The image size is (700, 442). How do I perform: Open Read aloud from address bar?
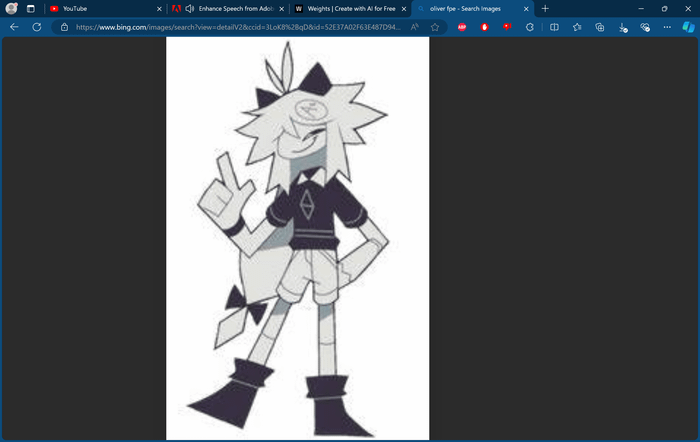pos(415,27)
